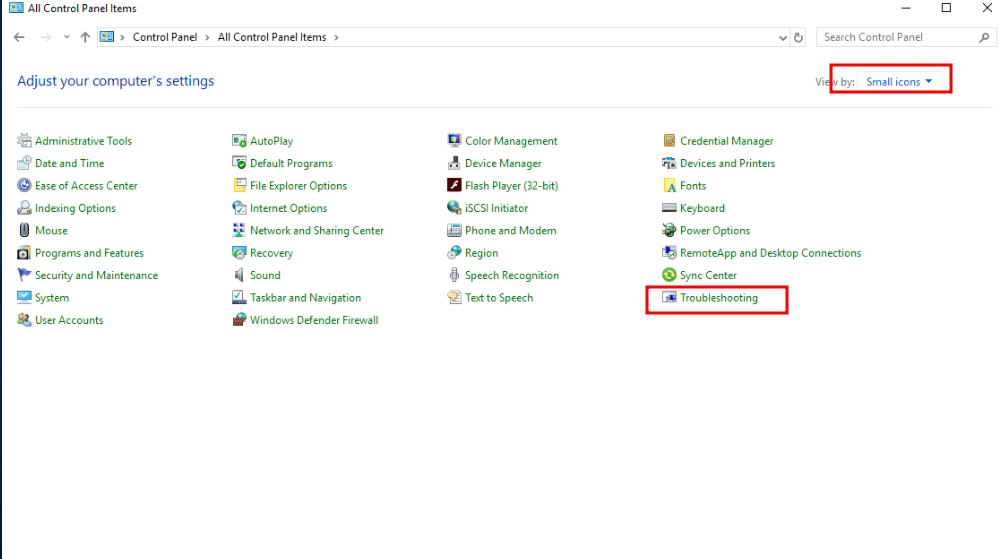The width and height of the screenshot is (1007, 559).
Task: Click the Refresh button beside address bar
Action: point(798,38)
